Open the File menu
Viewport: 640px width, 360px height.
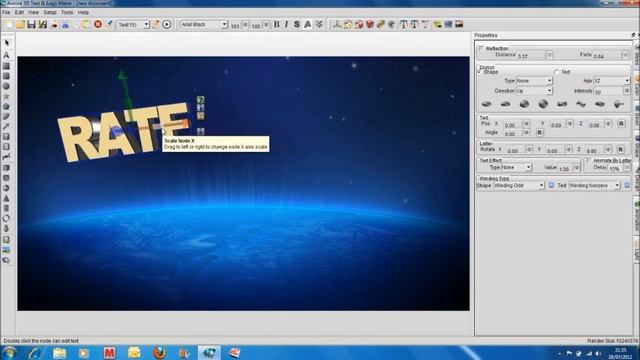[6, 13]
